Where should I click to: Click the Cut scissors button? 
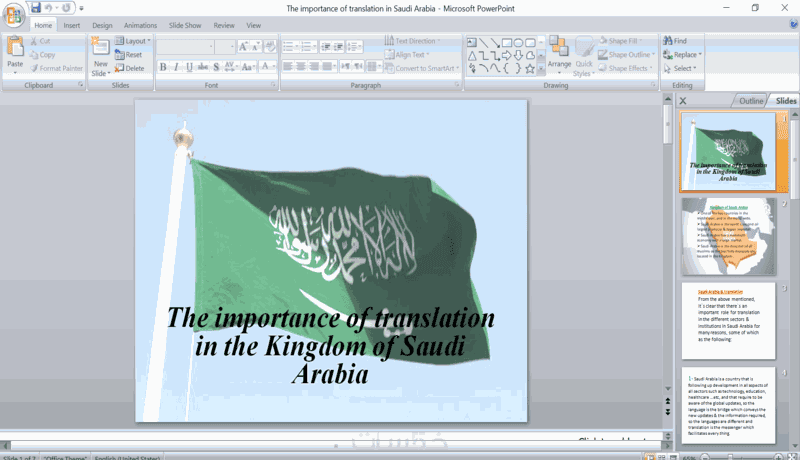(x=40, y=41)
